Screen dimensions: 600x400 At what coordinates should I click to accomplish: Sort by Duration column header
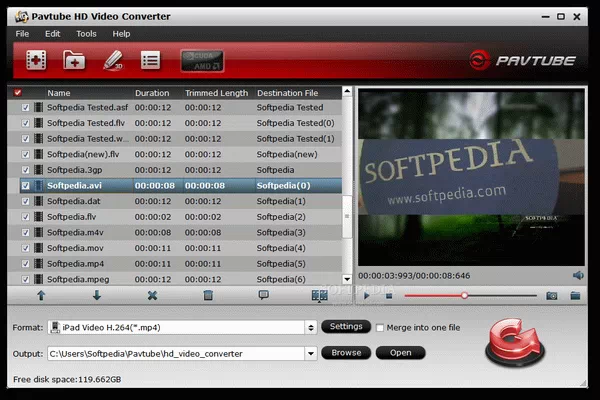pos(152,93)
